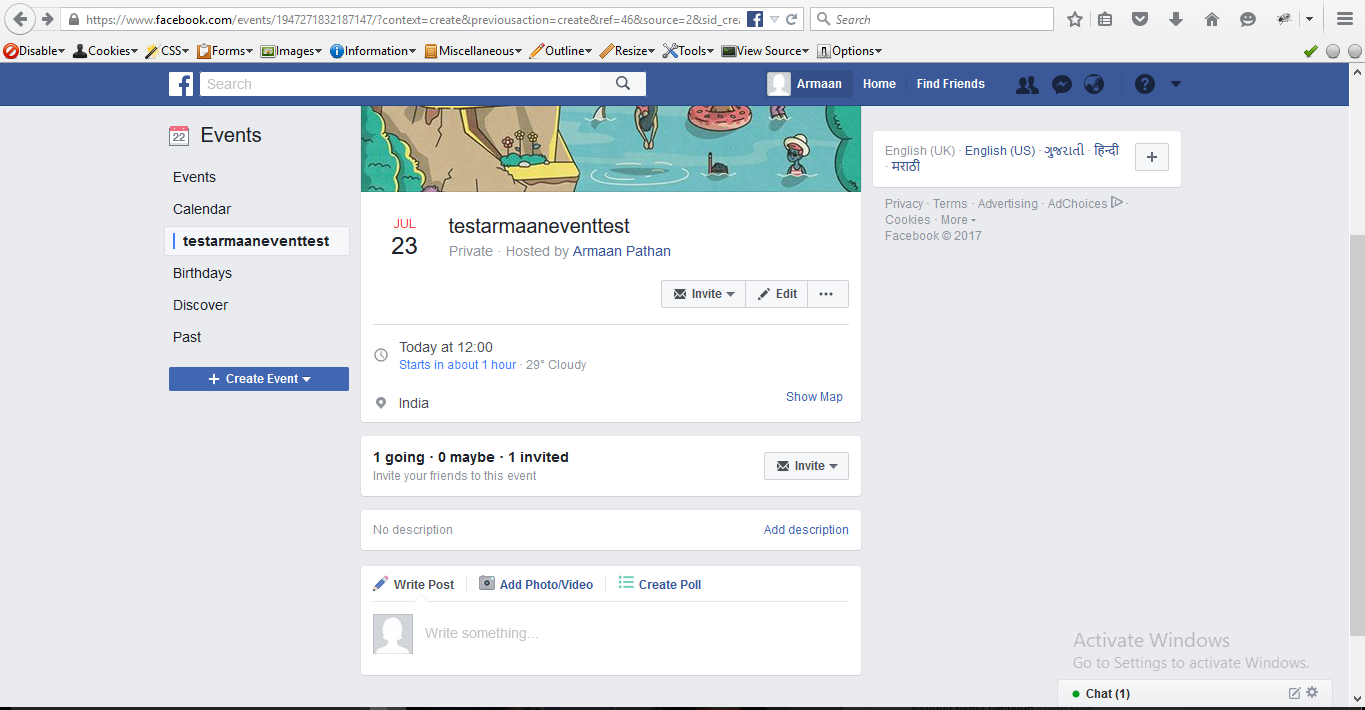Open the Tools developer toolbar menu
The width and height of the screenshot is (1365, 710).
(x=689, y=51)
